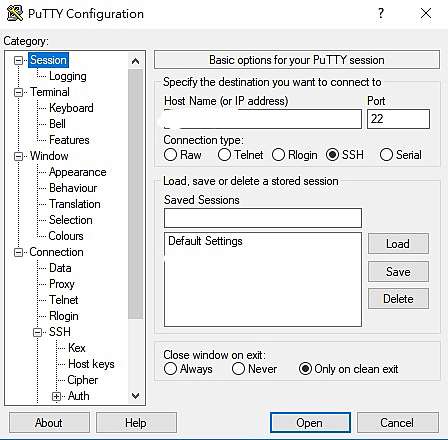The height and width of the screenshot is (440, 448).
Task: Choose Always for close window on exit
Action: [x=170, y=369]
